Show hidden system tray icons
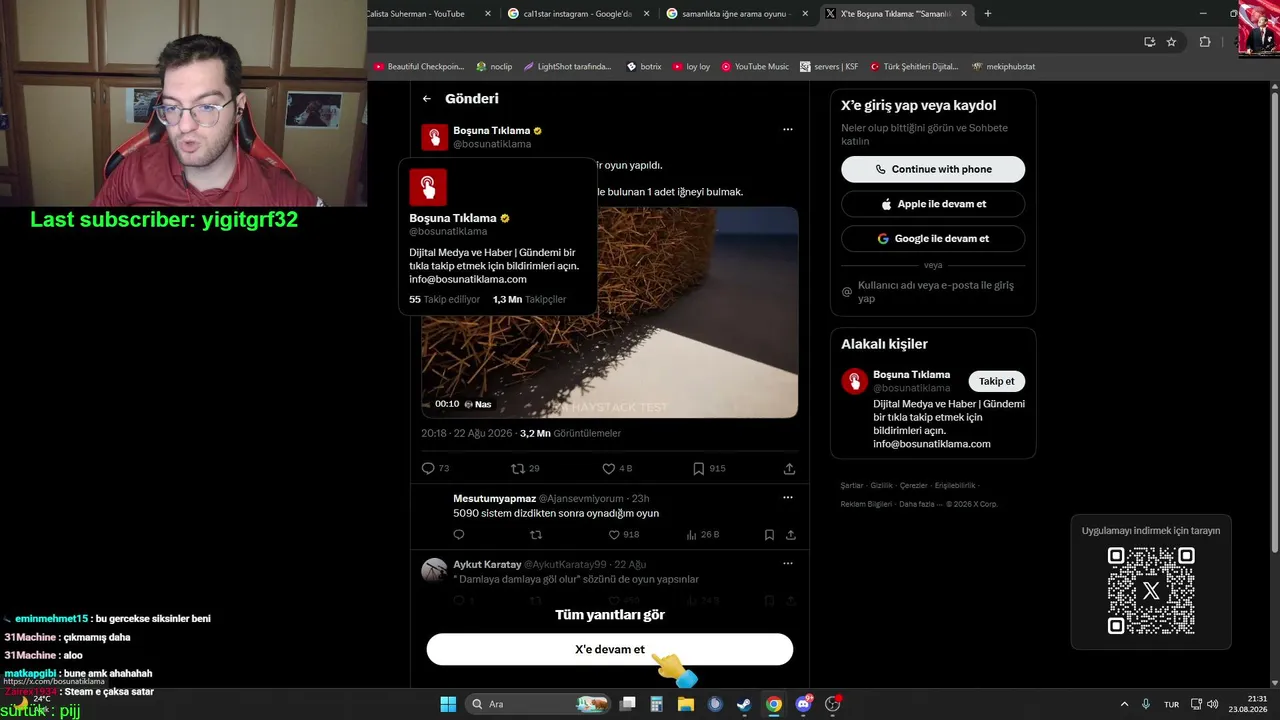This screenshot has height=720, width=1280. [1124, 704]
